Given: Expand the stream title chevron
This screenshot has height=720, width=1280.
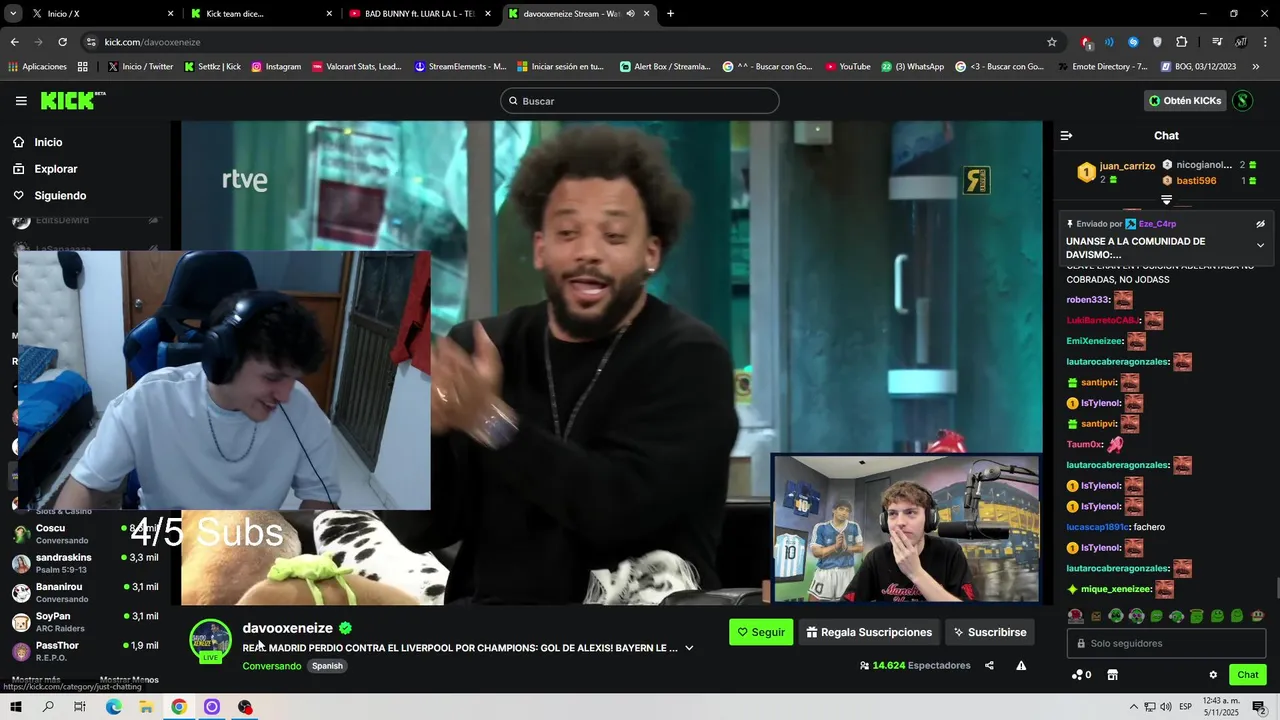Looking at the screenshot, I should coord(689,648).
